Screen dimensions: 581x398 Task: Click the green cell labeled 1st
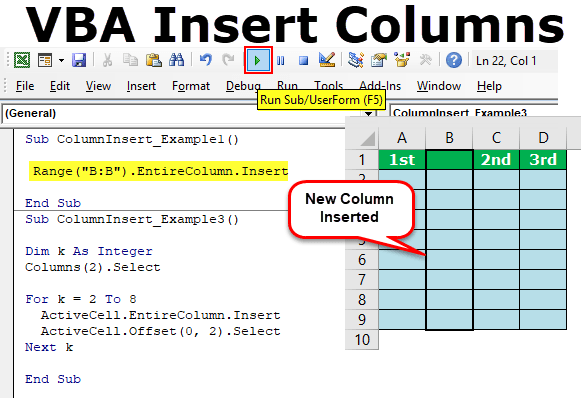pyautogui.click(x=402, y=160)
